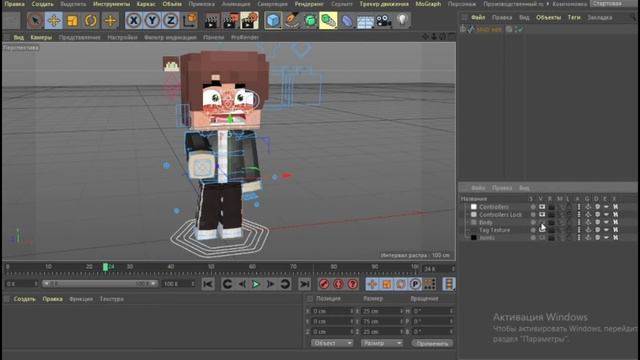Go to next keyframe
Screen dimensions: 640x360
[x=285, y=284]
